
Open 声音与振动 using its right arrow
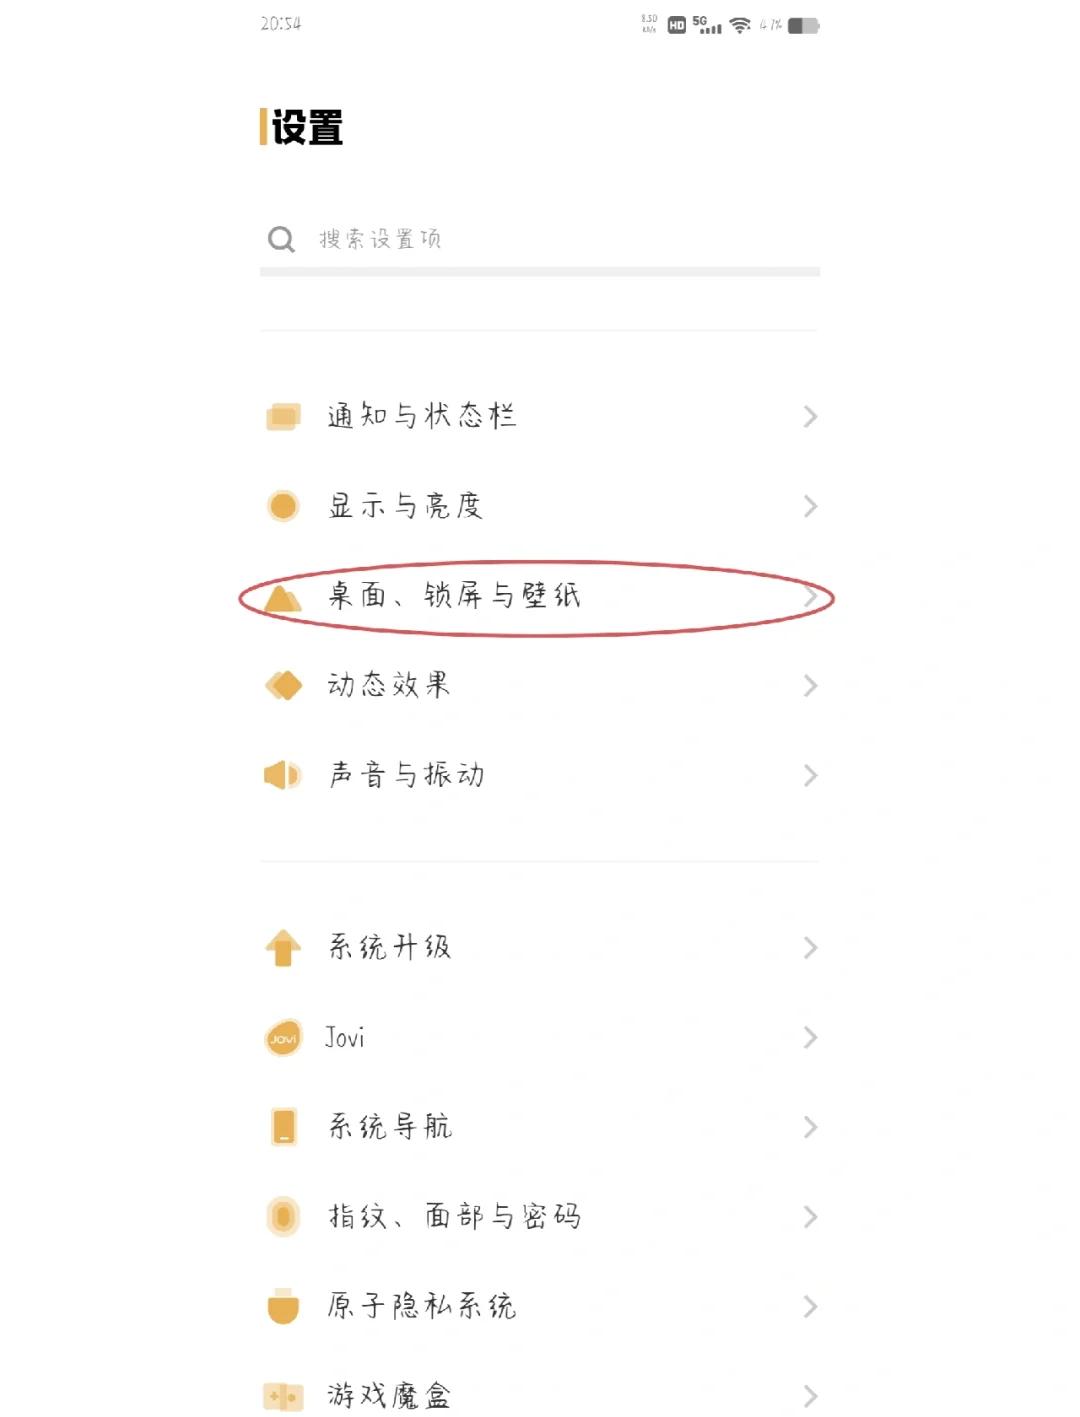pos(812,774)
